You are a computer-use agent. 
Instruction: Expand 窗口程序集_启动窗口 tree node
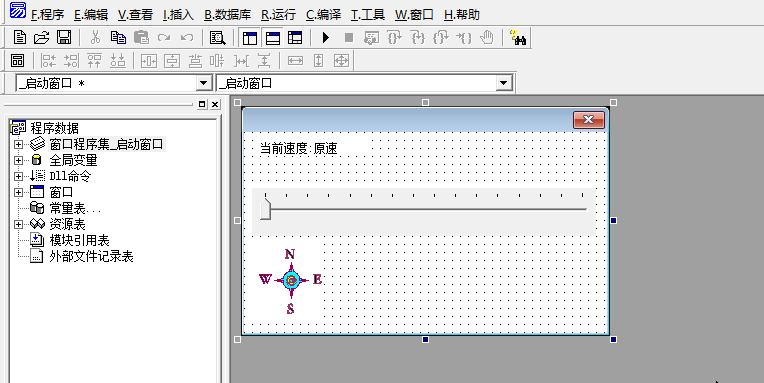(19, 144)
